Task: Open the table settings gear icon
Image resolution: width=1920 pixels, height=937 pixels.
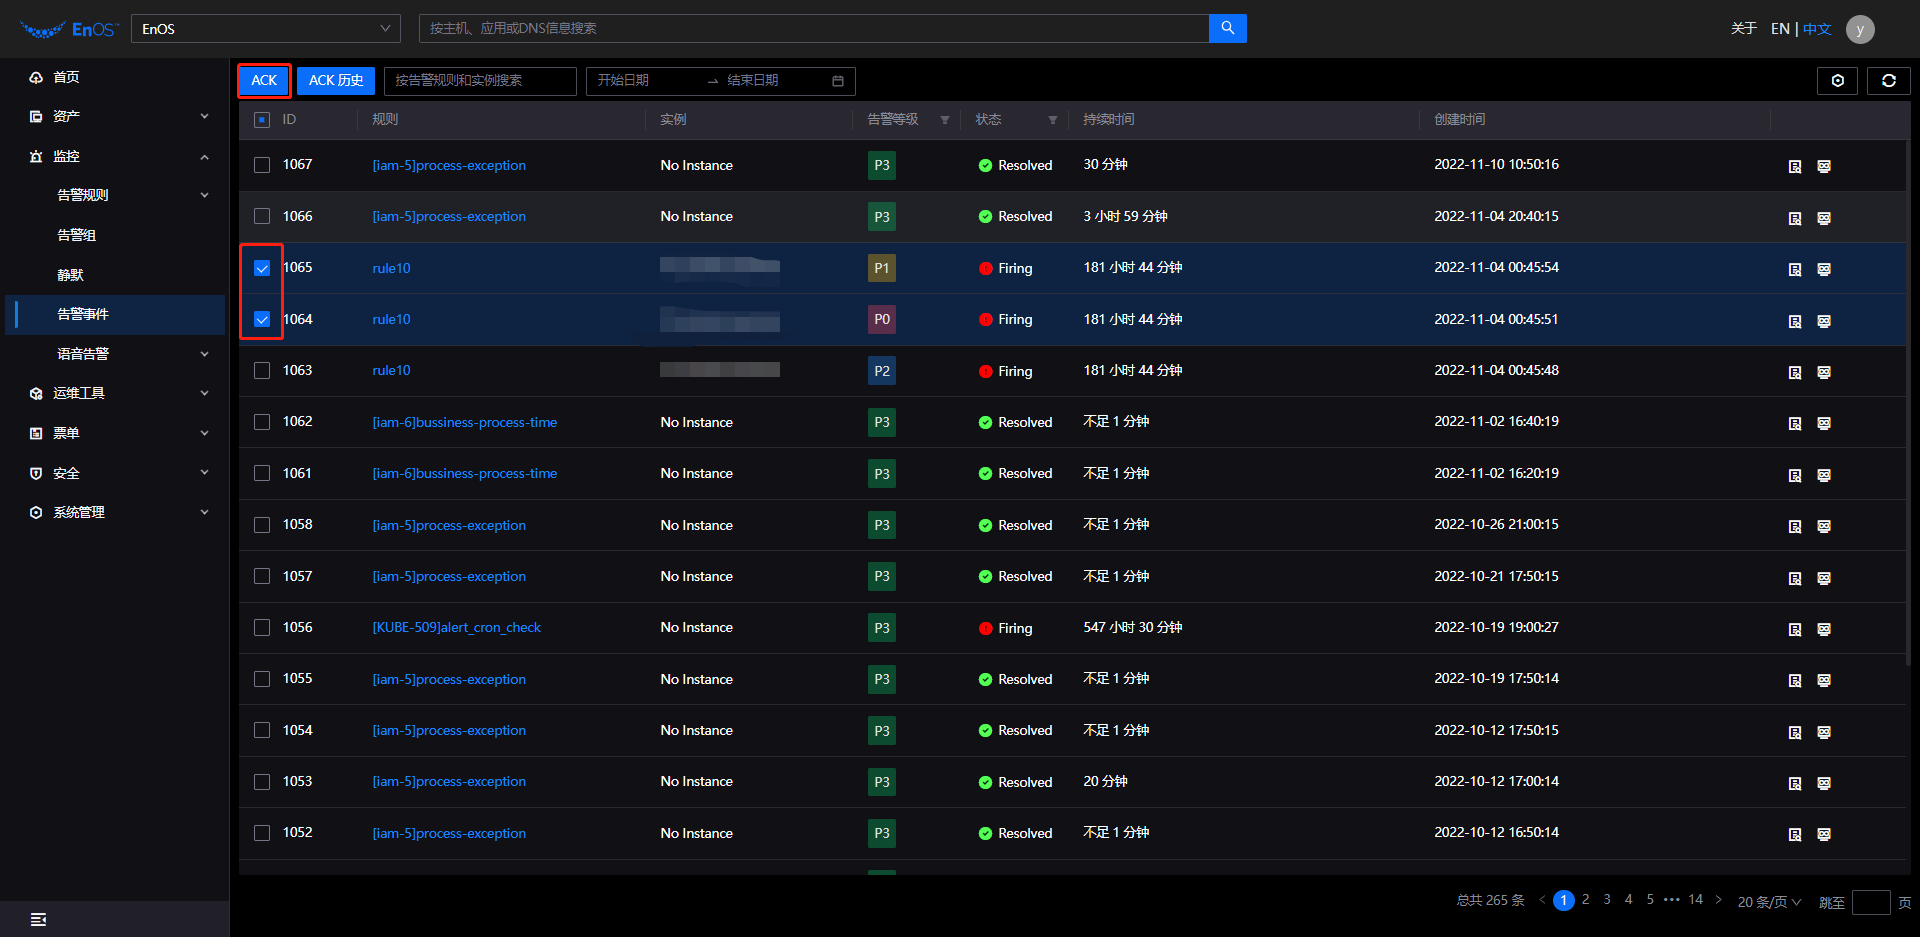Action: (x=1837, y=81)
